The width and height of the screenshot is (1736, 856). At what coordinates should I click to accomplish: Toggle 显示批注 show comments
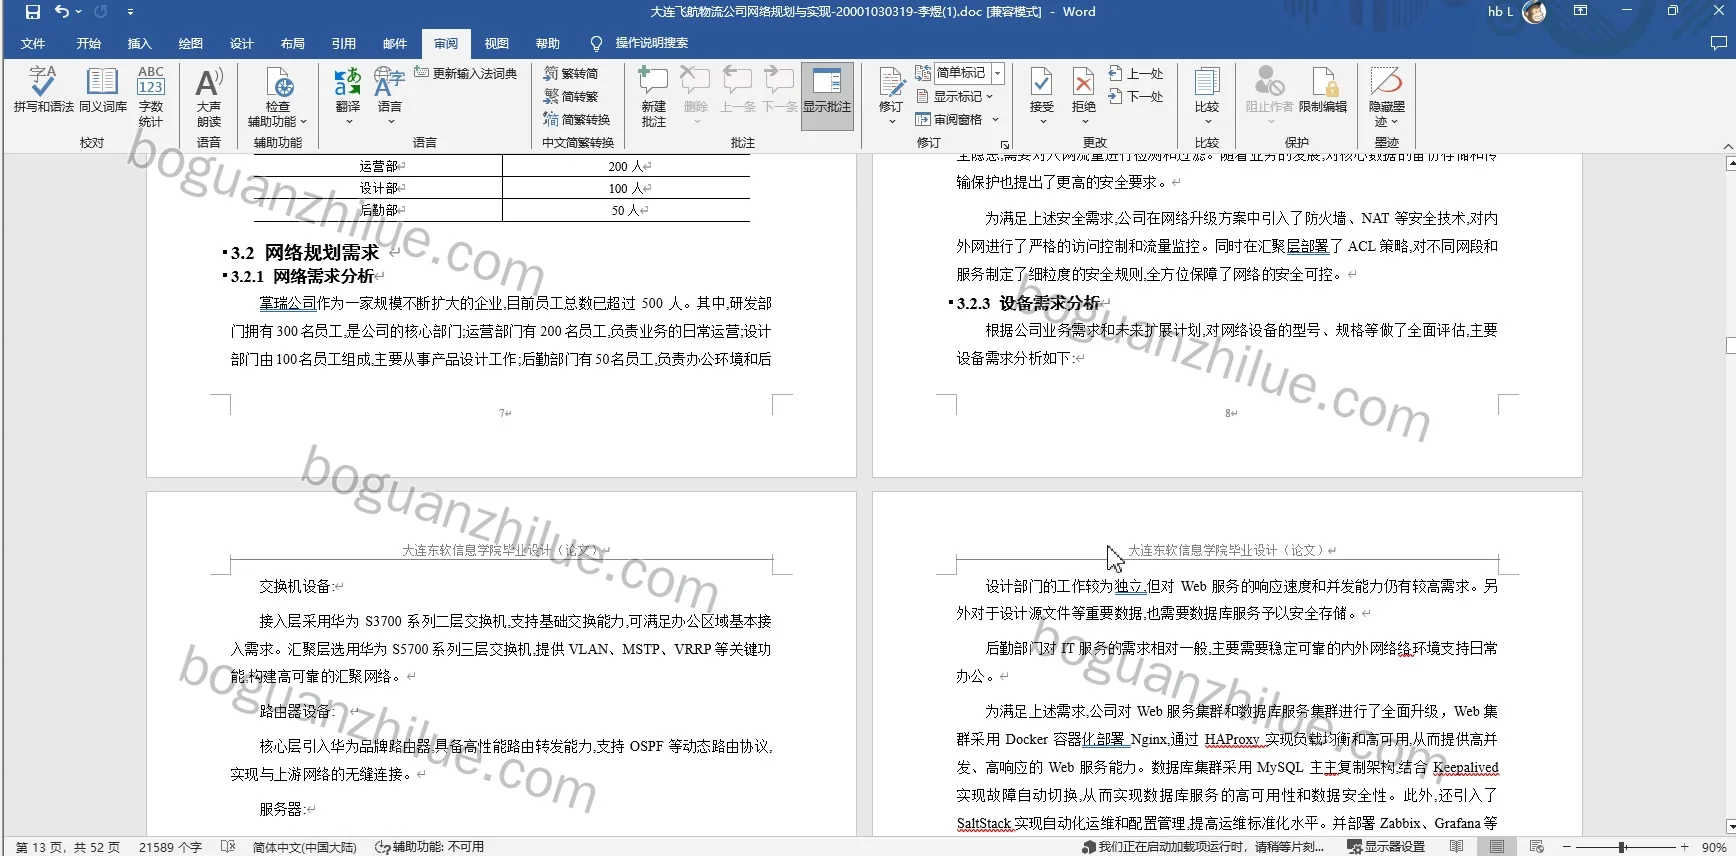[x=827, y=96]
